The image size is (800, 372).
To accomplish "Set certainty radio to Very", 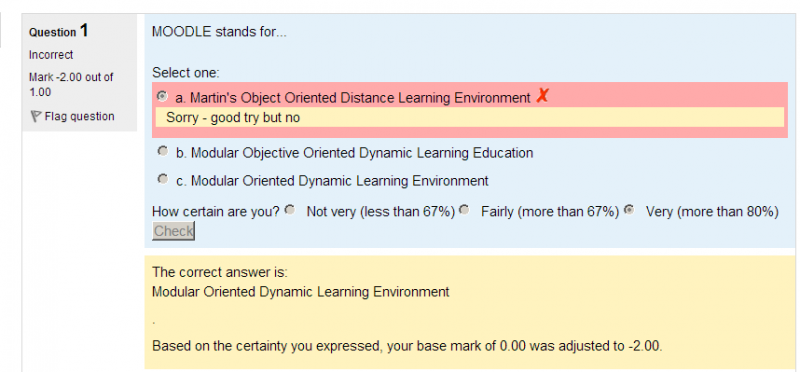I will [x=630, y=210].
